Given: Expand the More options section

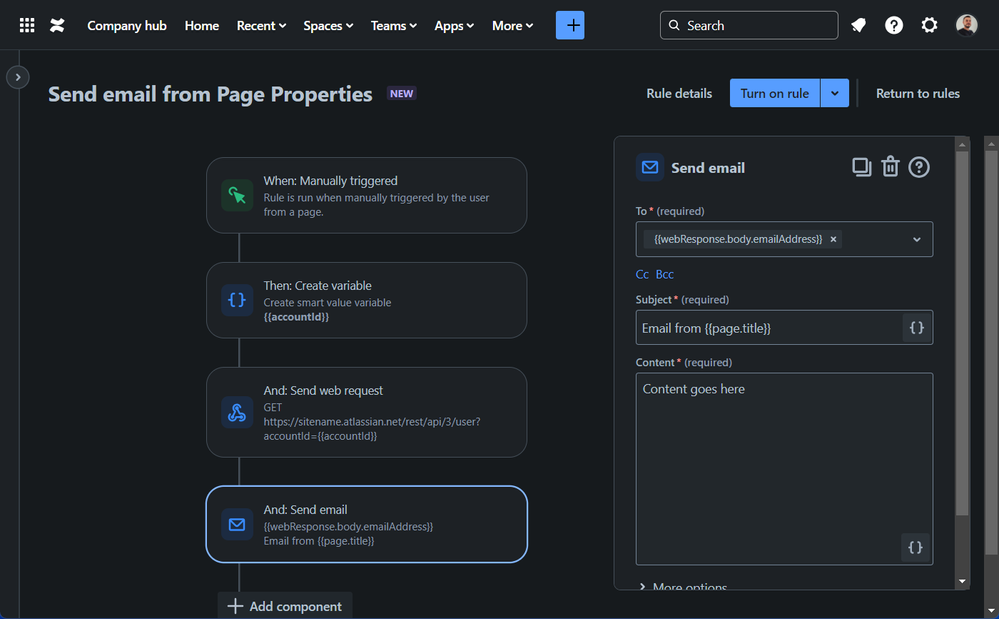Looking at the screenshot, I should pyautogui.click(x=684, y=587).
